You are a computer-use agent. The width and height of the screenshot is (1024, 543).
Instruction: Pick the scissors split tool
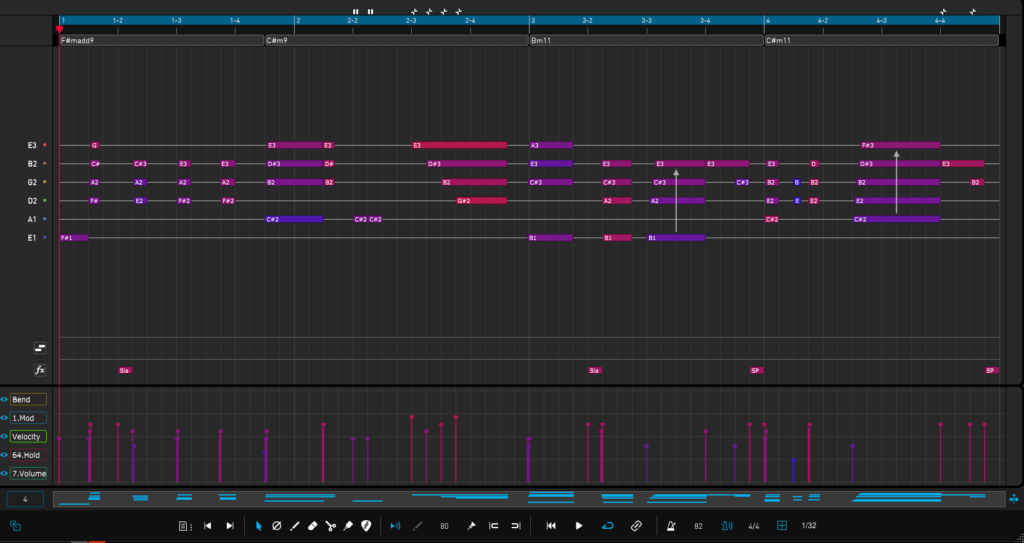click(x=330, y=526)
